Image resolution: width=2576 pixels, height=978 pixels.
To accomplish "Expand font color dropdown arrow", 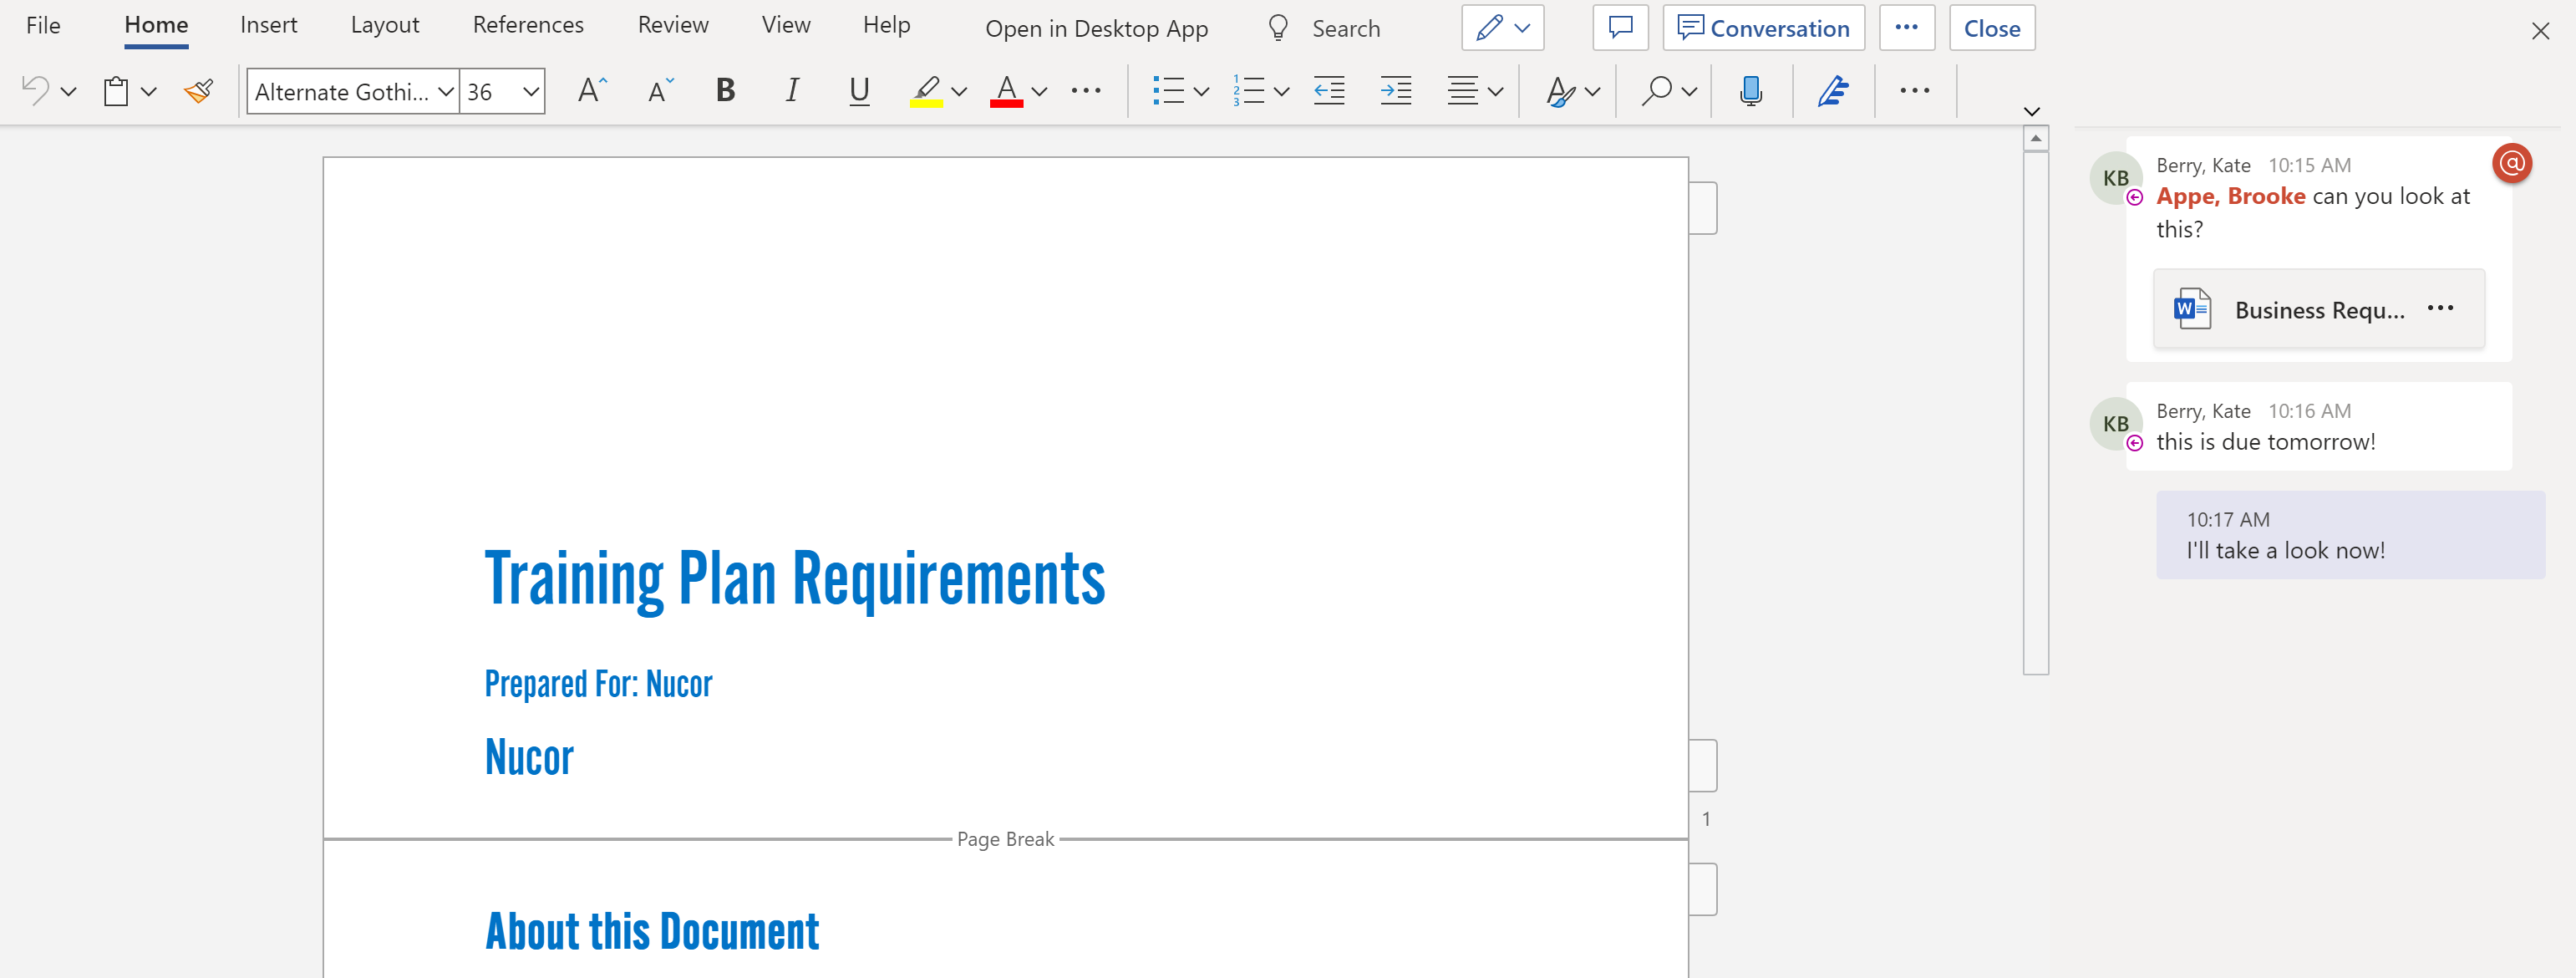I will pos(1039,92).
